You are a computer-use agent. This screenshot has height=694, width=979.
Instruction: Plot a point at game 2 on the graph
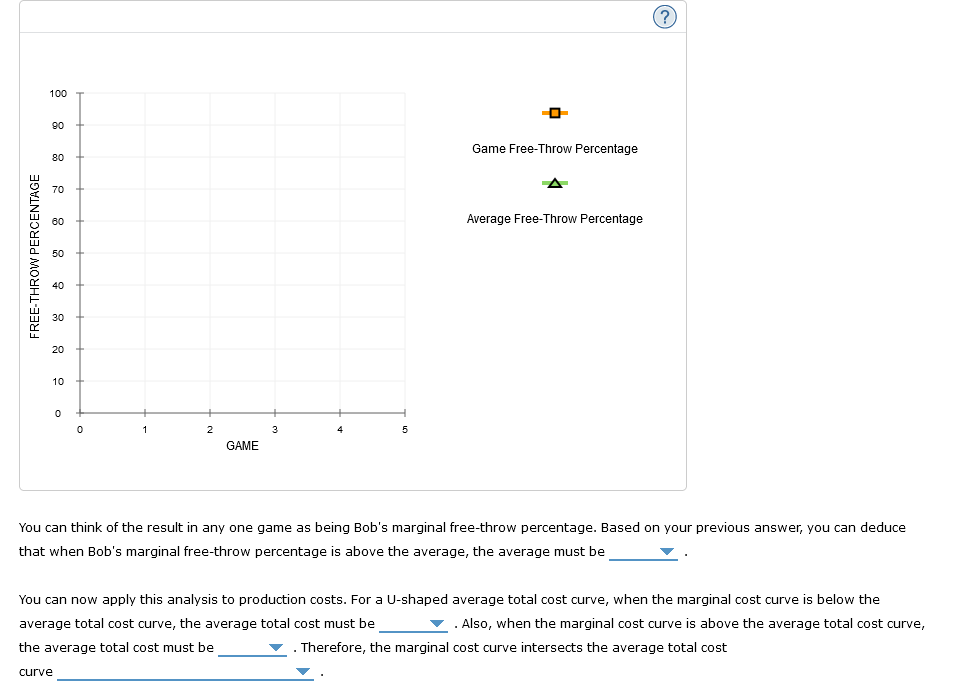tap(209, 253)
